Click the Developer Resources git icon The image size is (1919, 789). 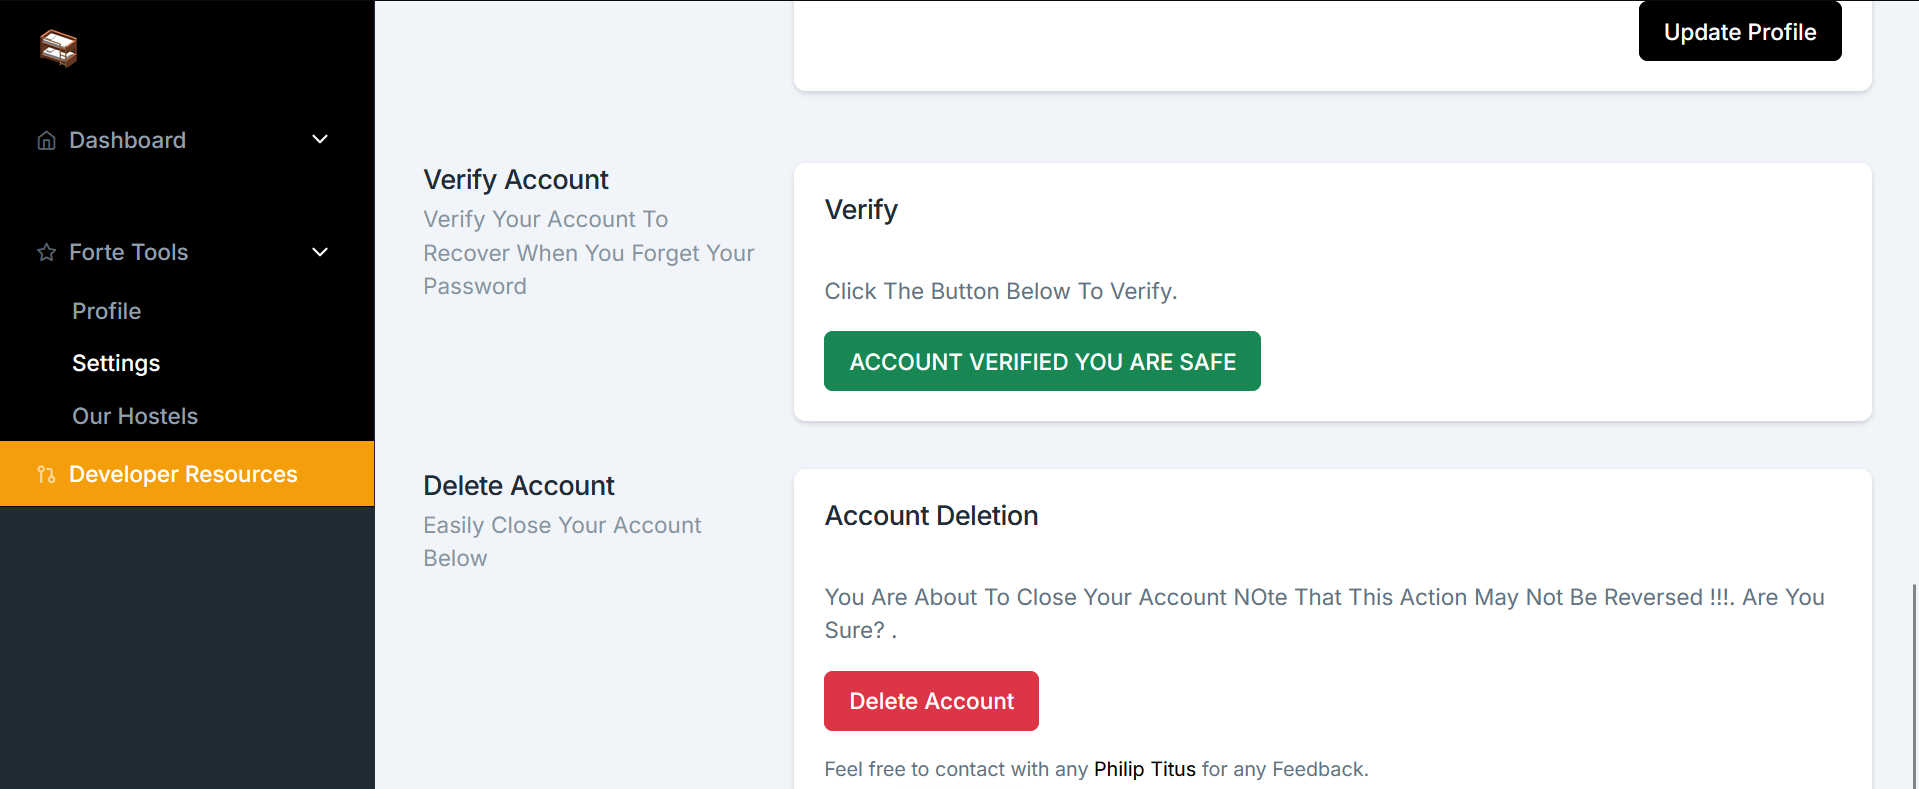tap(46, 474)
